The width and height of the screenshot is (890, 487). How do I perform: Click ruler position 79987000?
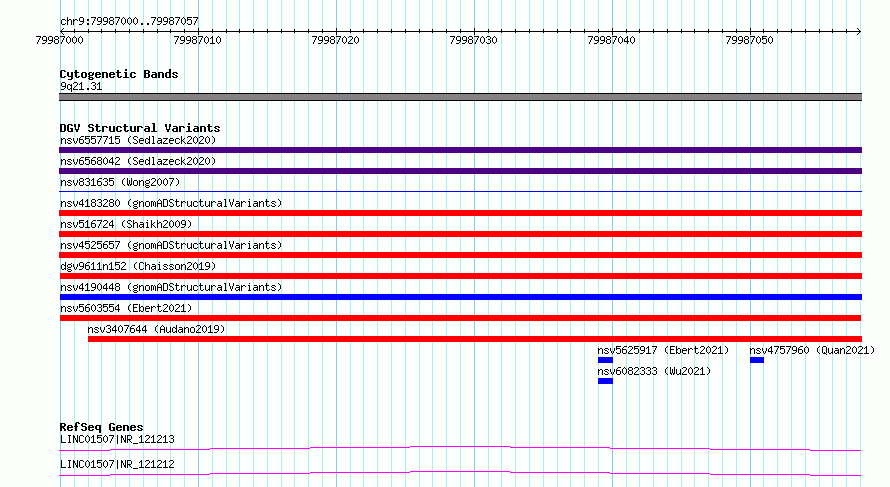tap(60, 40)
